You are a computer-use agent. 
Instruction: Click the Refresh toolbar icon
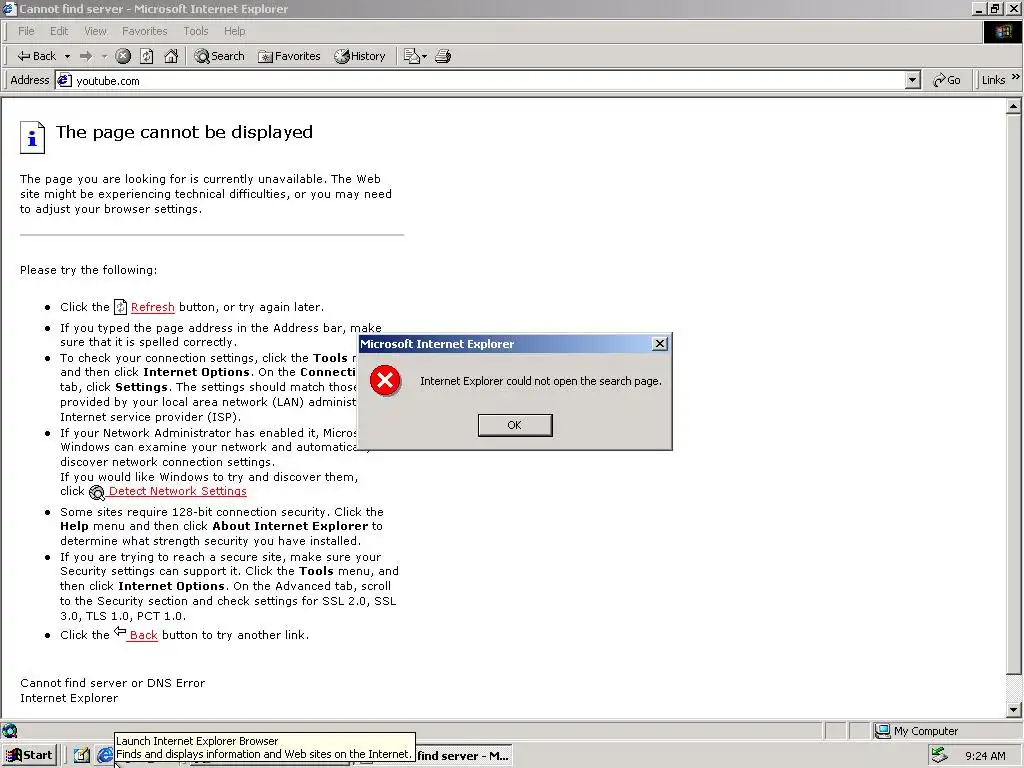(x=147, y=56)
